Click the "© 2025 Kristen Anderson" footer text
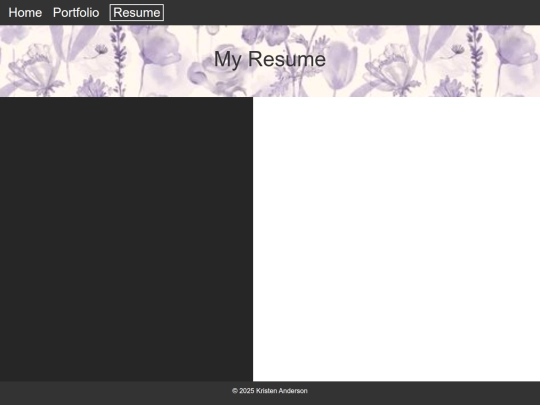 point(270,391)
